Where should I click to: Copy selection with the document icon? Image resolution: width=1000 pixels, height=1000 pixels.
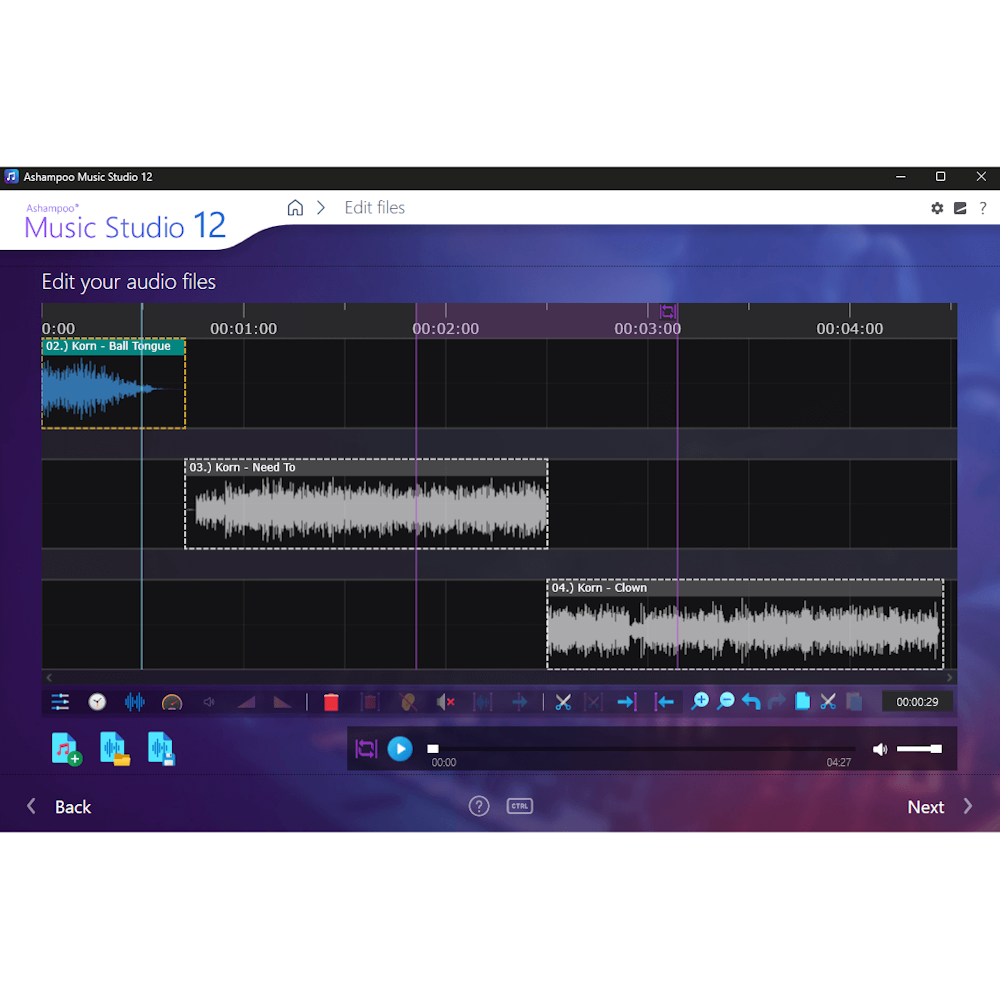pyautogui.click(x=802, y=702)
